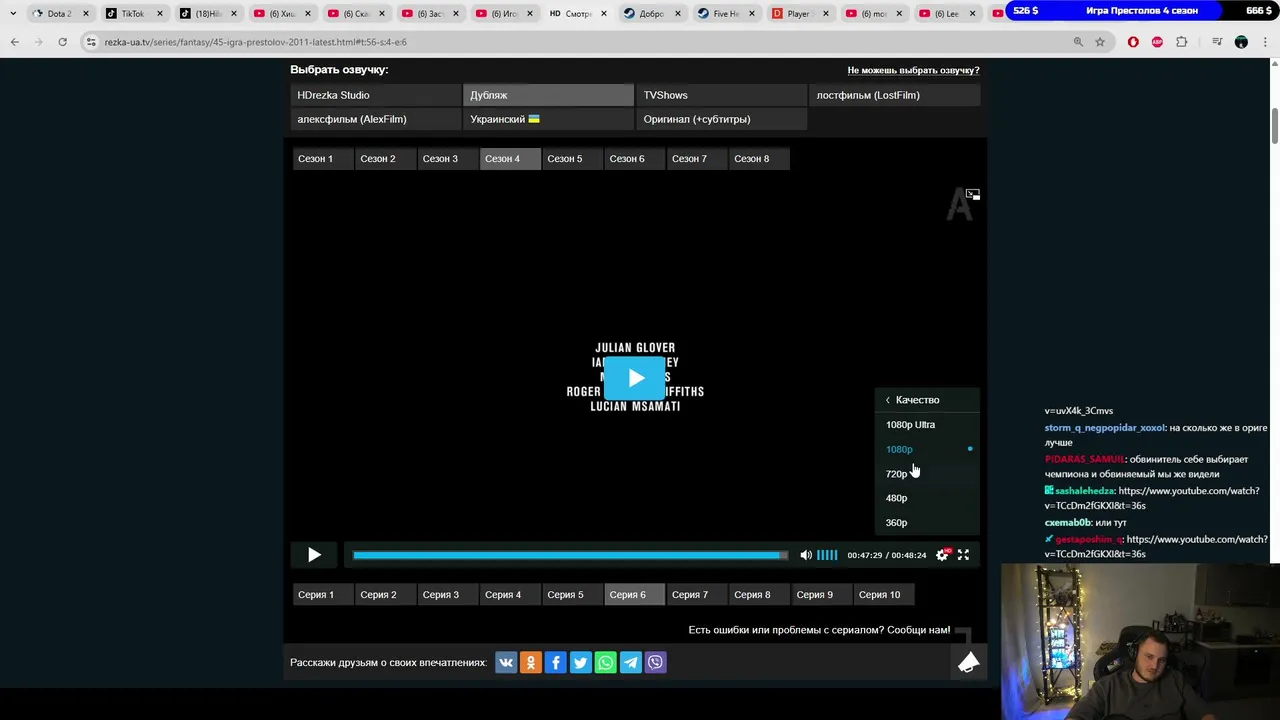Share via the Odnoklassniki icon
The image size is (1280, 720).
(x=531, y=662)
